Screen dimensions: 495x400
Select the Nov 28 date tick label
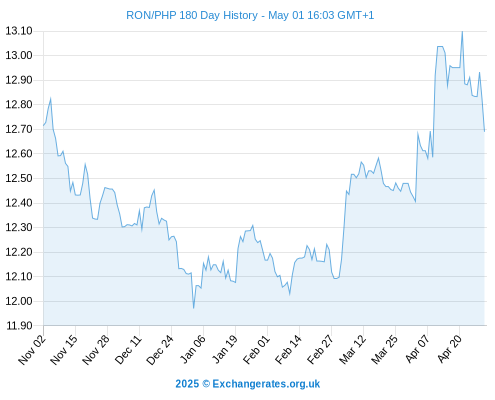tap(96, 350)
